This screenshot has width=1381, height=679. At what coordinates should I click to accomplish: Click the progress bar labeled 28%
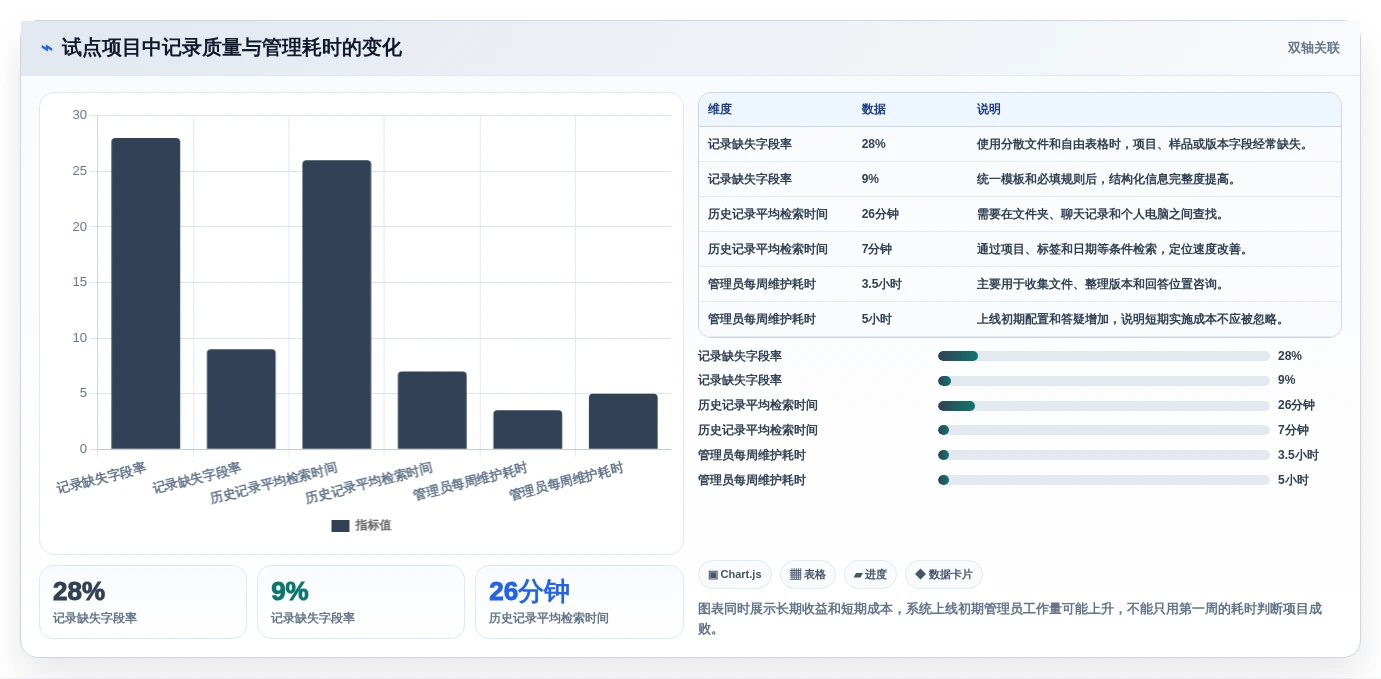click(x=1104, y=356)
